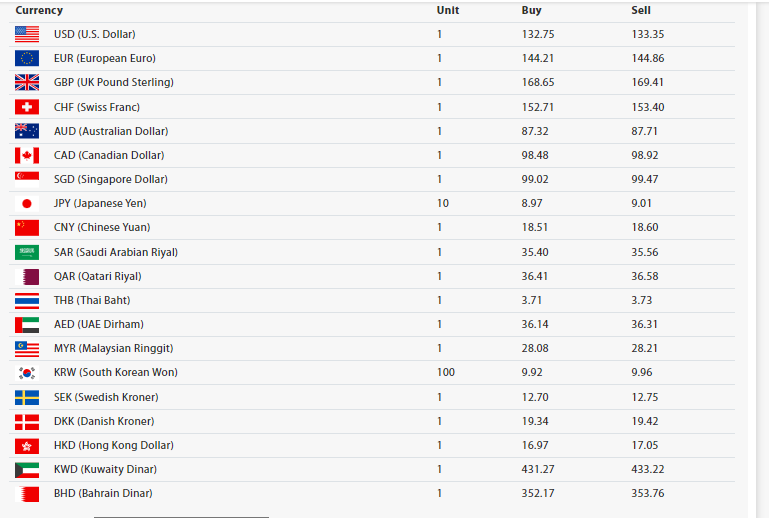Viewport: 769px width, 518px height.
Task: Select the Saudi Arabian flag icon
Action: [x=27, y=252]
